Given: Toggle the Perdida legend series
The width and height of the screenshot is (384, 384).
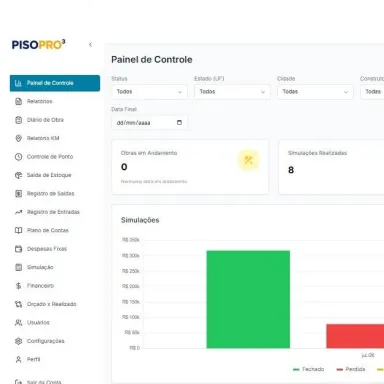Looking at the screenshot, I should coord(351,369).
